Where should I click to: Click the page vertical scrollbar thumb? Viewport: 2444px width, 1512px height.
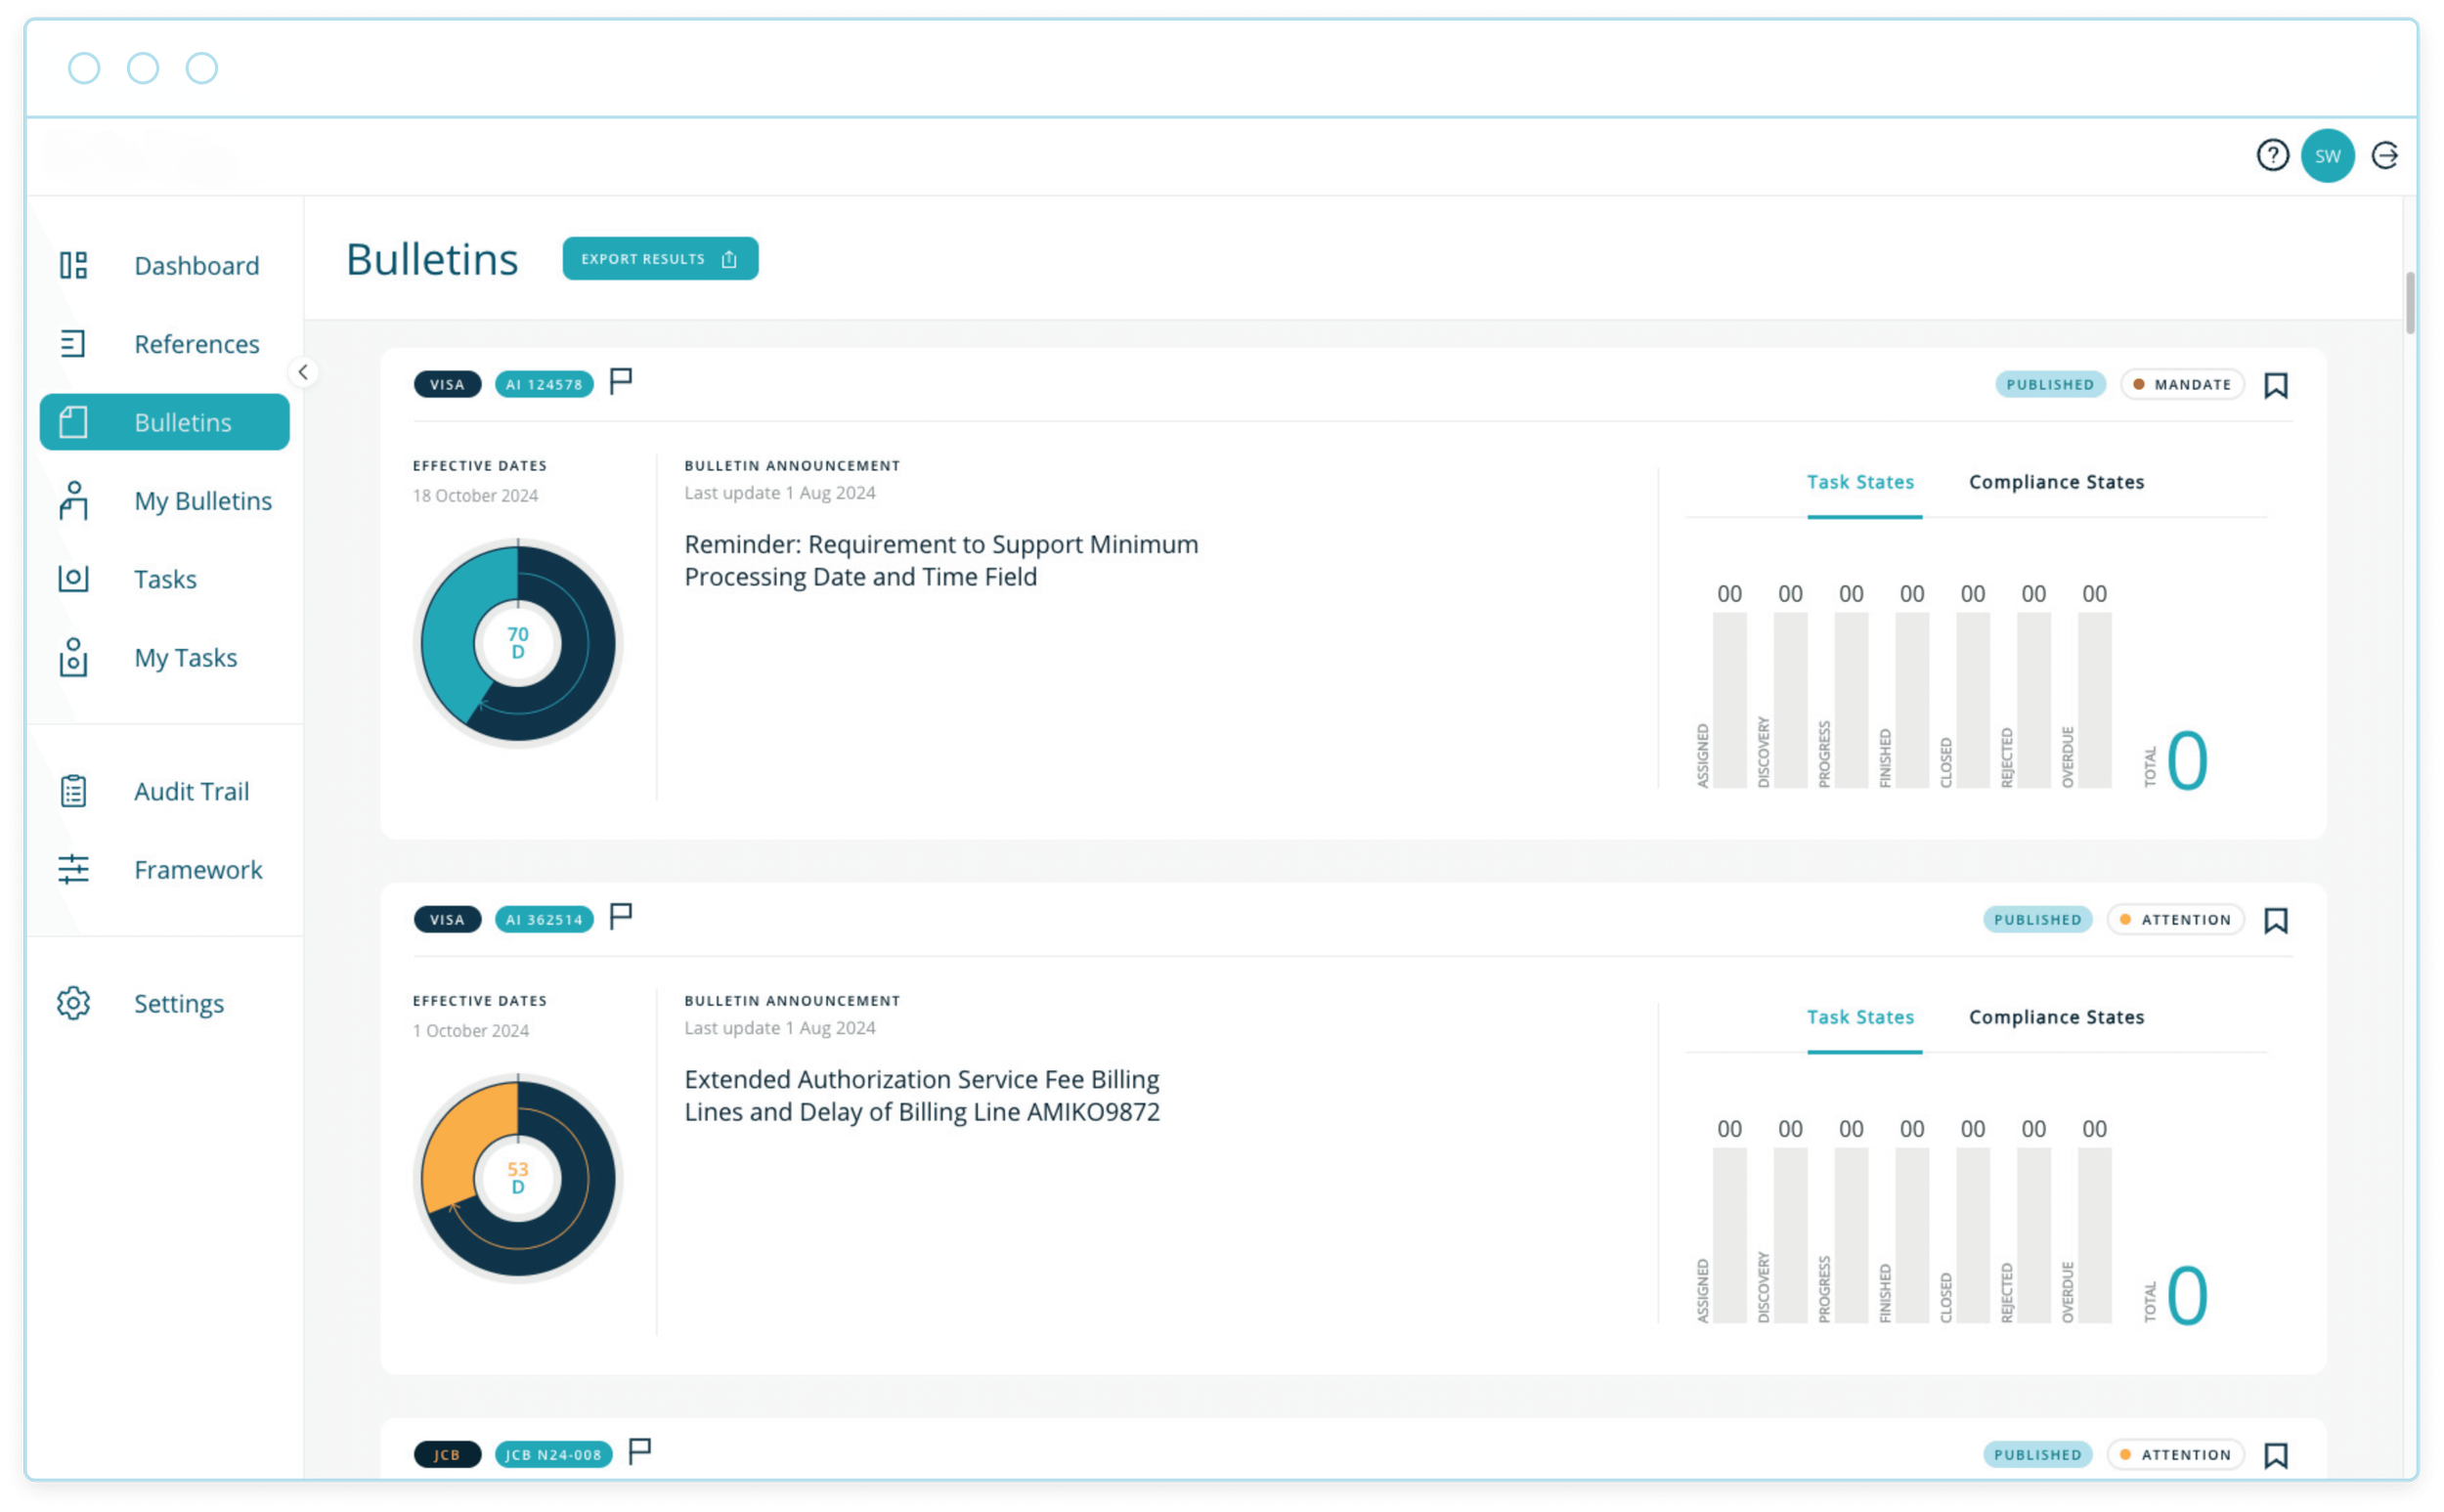click(x=2410, y=302)
